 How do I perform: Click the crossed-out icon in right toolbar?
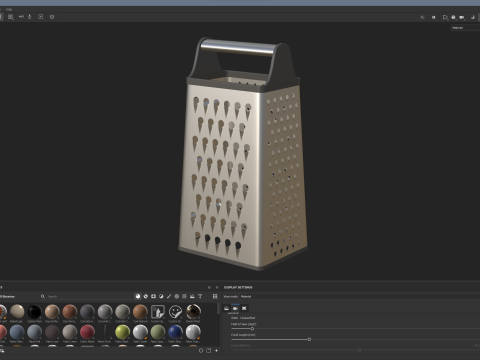(422, 17)
